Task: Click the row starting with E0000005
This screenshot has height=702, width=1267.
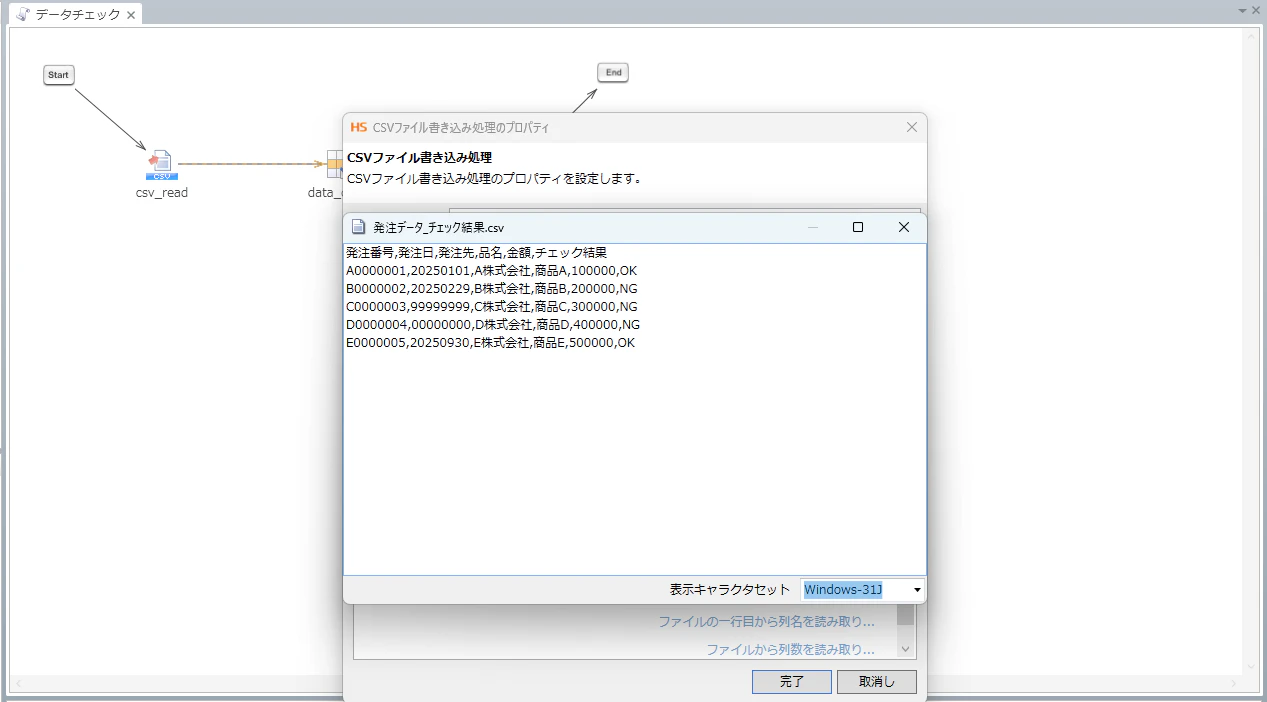Action: tap(491, 343)
